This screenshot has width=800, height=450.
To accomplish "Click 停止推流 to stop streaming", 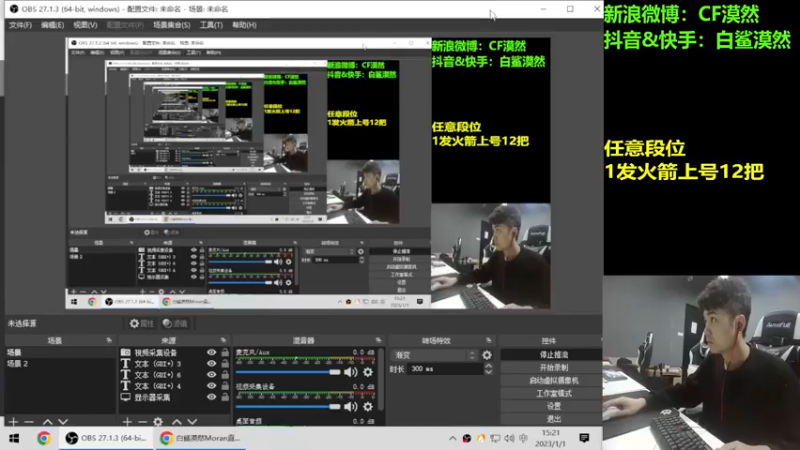I will tap(553, 355).
